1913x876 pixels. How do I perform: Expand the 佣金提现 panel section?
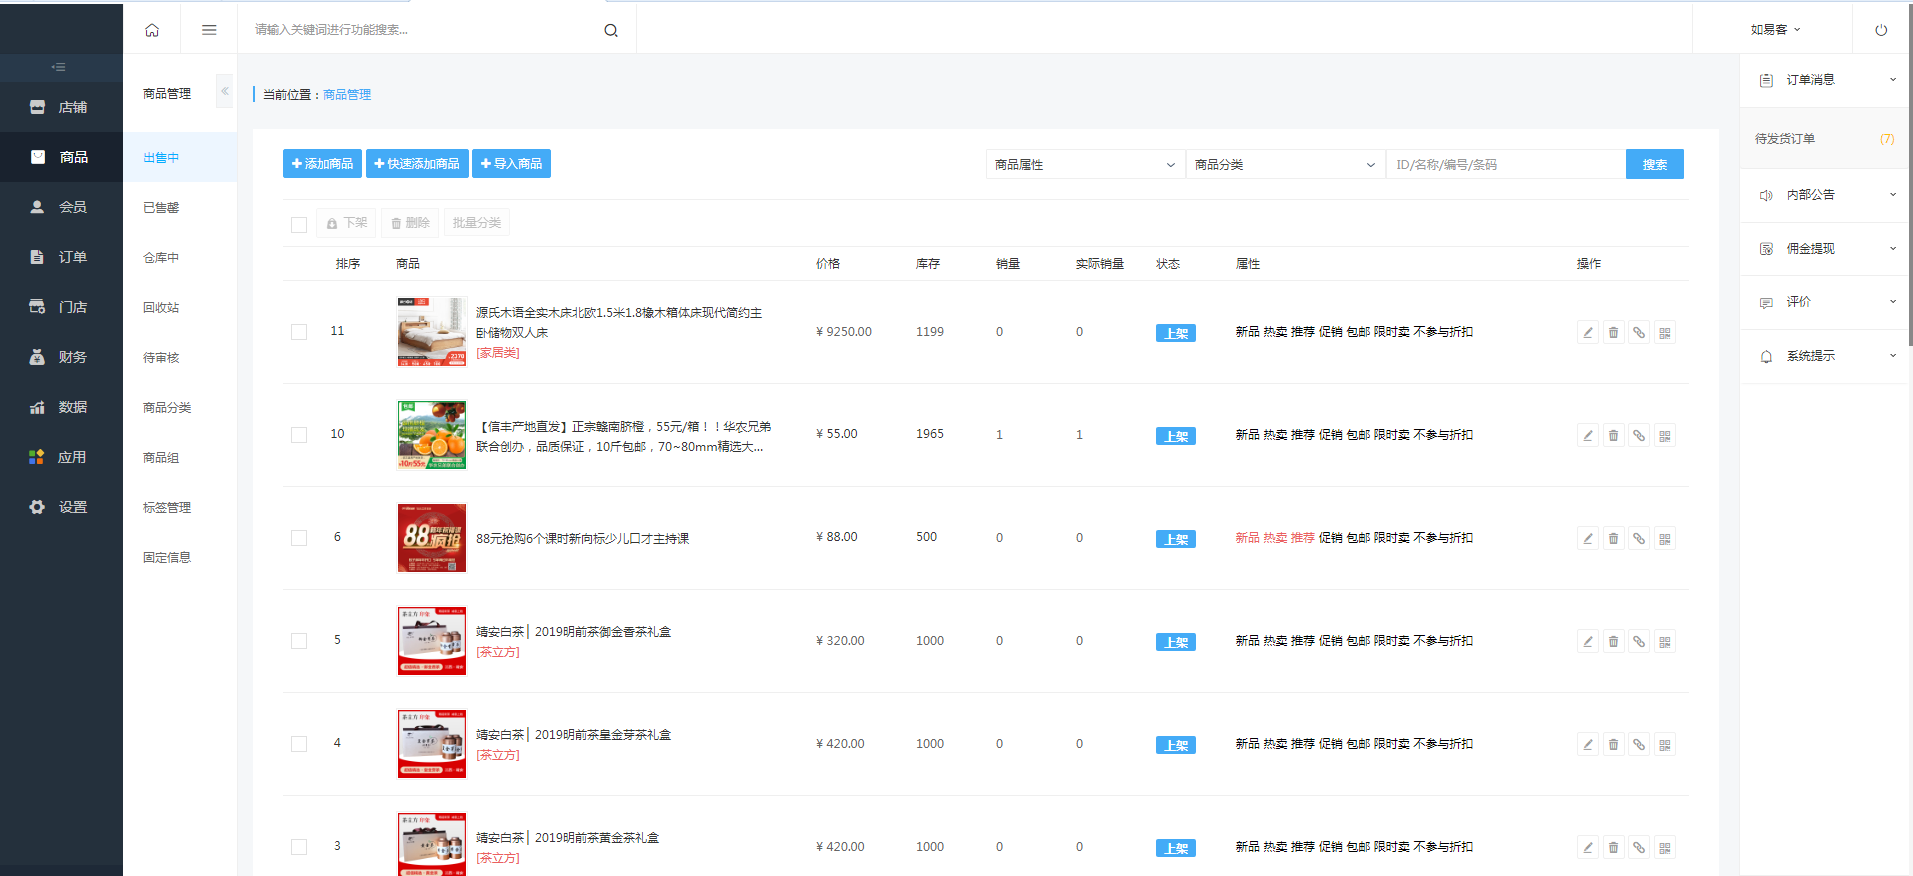pyautogui.click(x=1825, y=249)
